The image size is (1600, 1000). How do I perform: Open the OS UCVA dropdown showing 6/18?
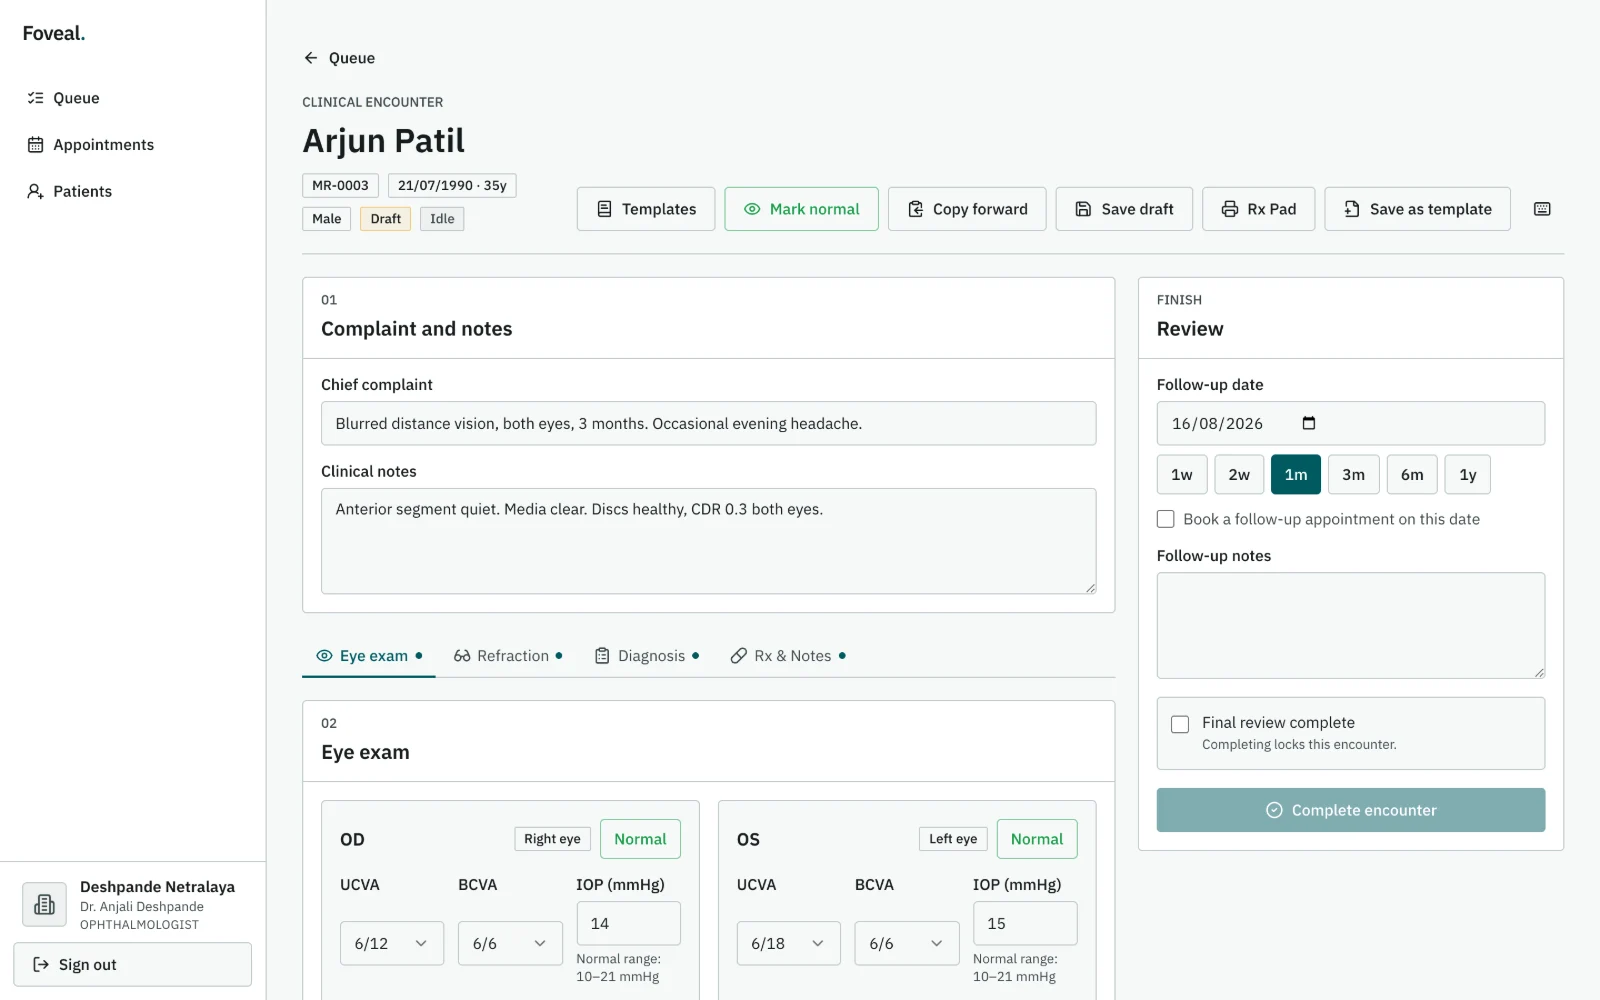click(x=788, y=943)
